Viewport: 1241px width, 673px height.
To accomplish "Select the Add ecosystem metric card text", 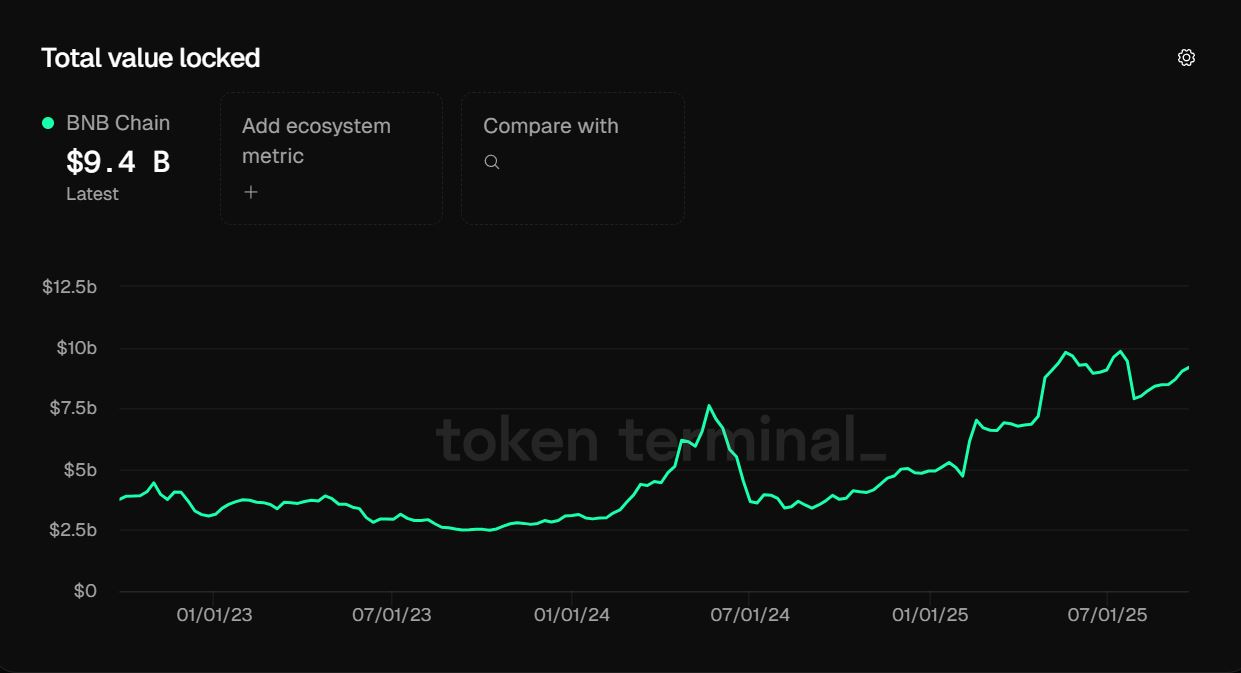I will [316, 141].
